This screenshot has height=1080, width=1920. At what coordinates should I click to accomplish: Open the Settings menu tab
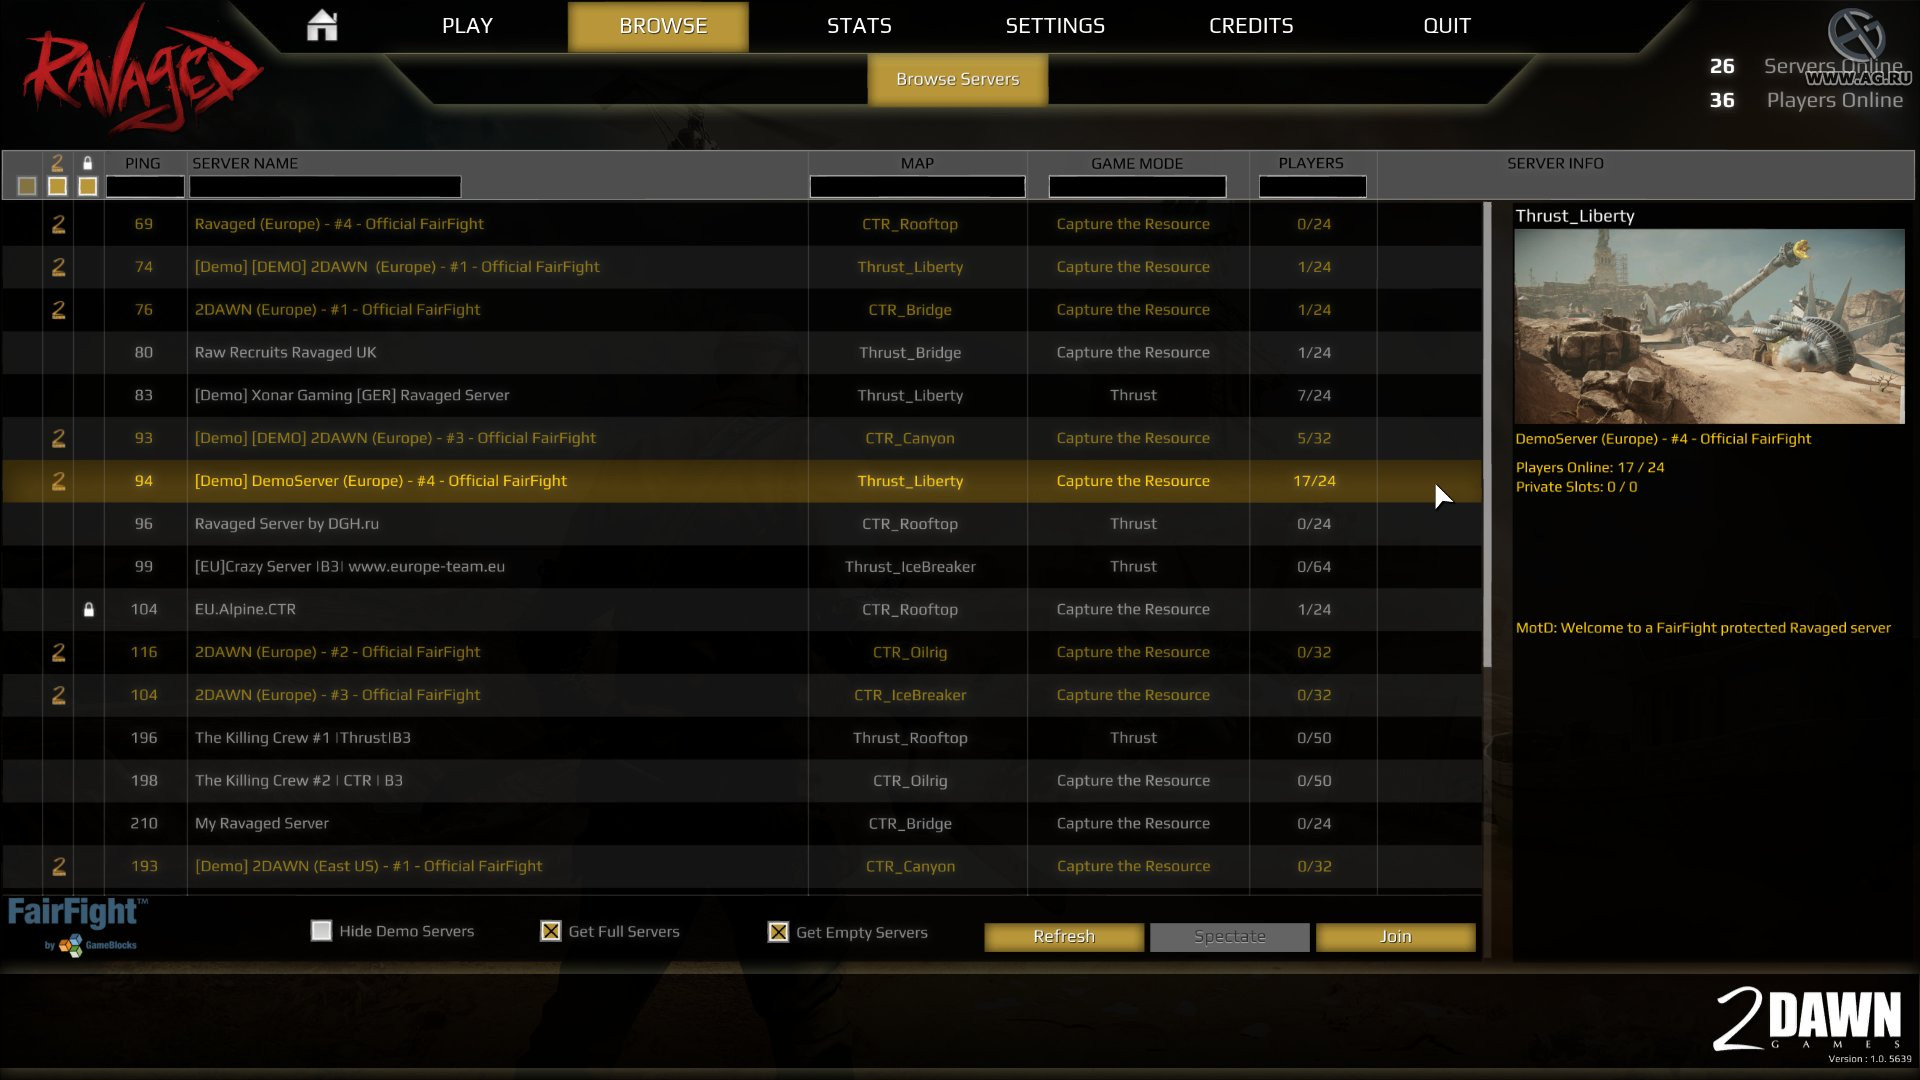1055,26
